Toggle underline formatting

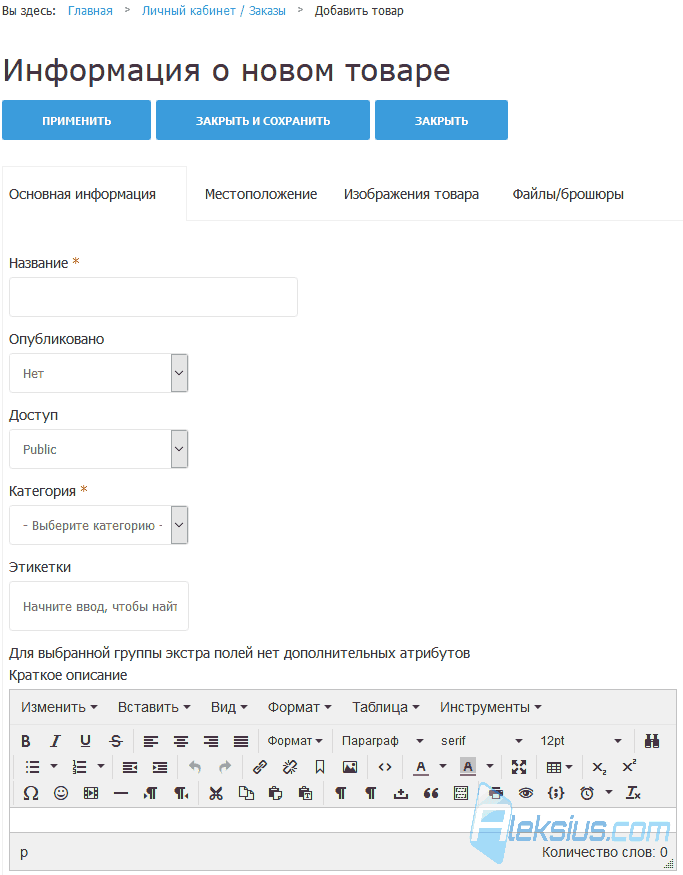coord(85,741)
